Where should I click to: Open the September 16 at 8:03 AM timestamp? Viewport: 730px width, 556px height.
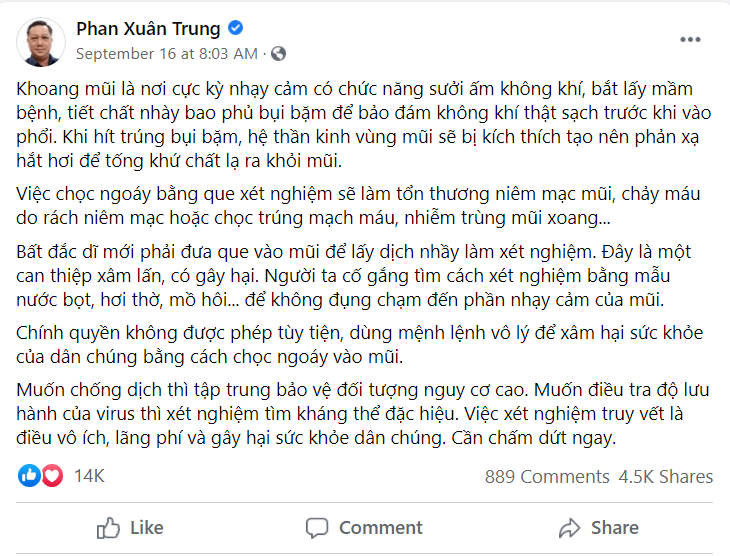pyautogui.click(x=166, y=53)
